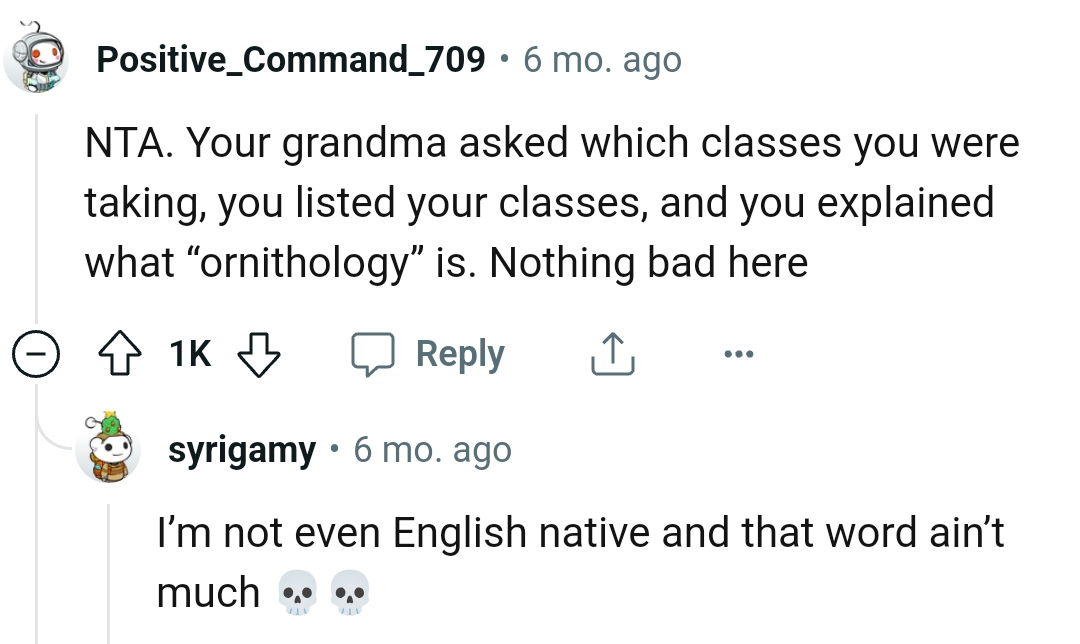Viewport: 1080px width, 644px height.
Task: Upvote Positive_Command_709's comment
Action: click(x=121, y=353)
